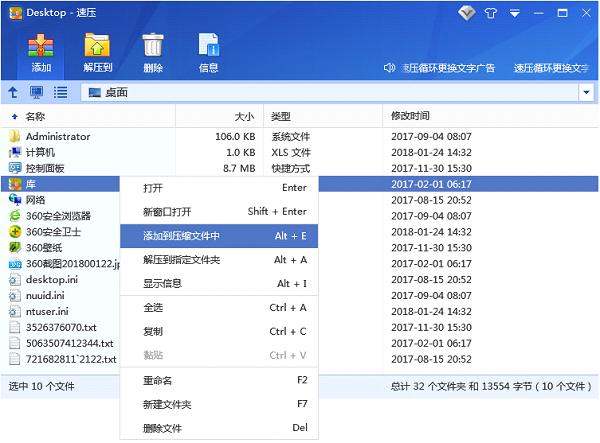Sort files by 修改时间 column header
This screenshot has height=443, width=600.
[x=410, y=116]
